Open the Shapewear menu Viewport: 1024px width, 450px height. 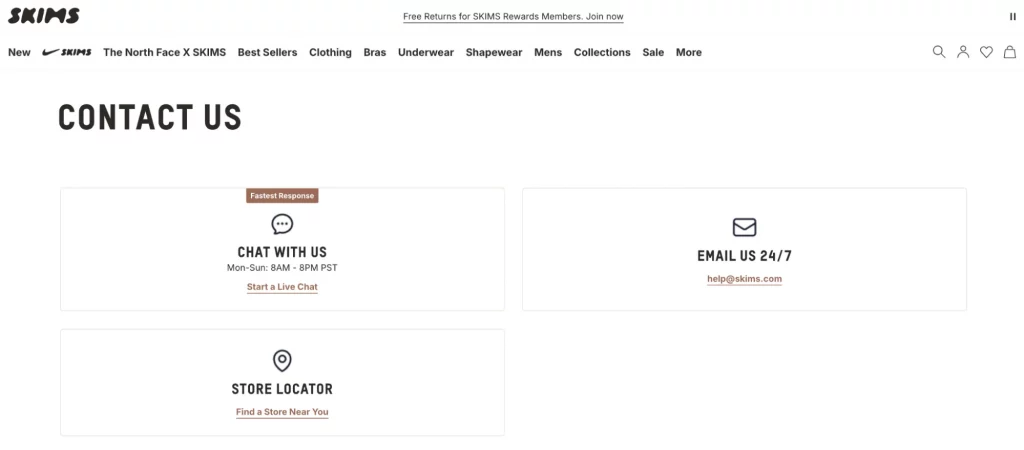click(494, 52)
